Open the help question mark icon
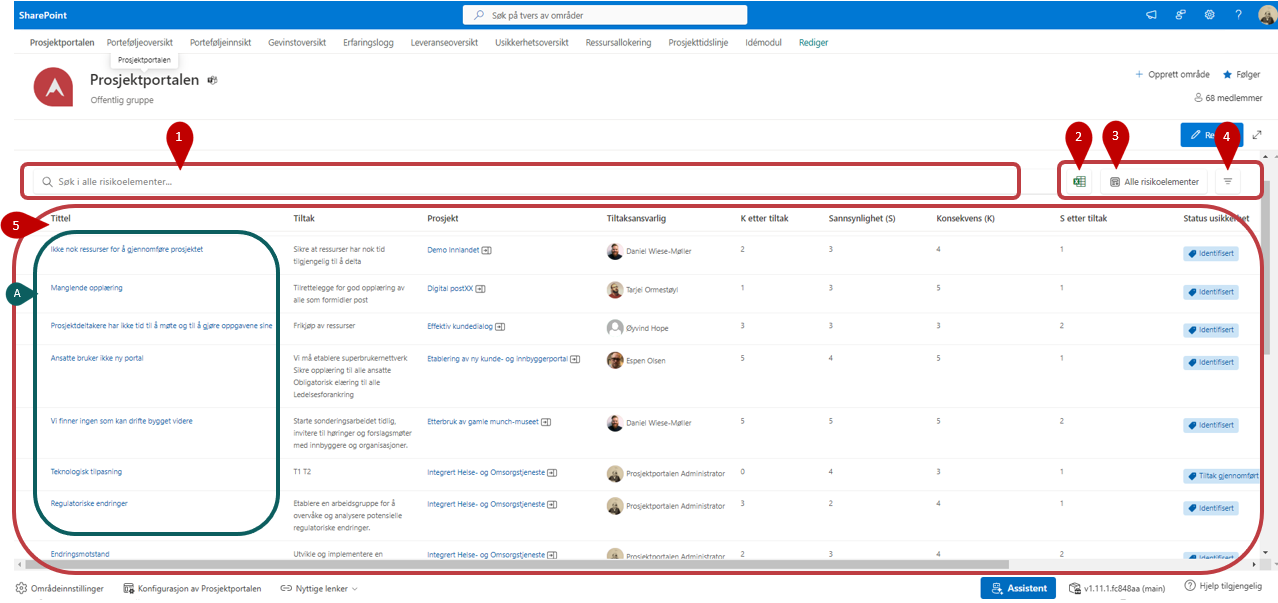 (1238, 15)
